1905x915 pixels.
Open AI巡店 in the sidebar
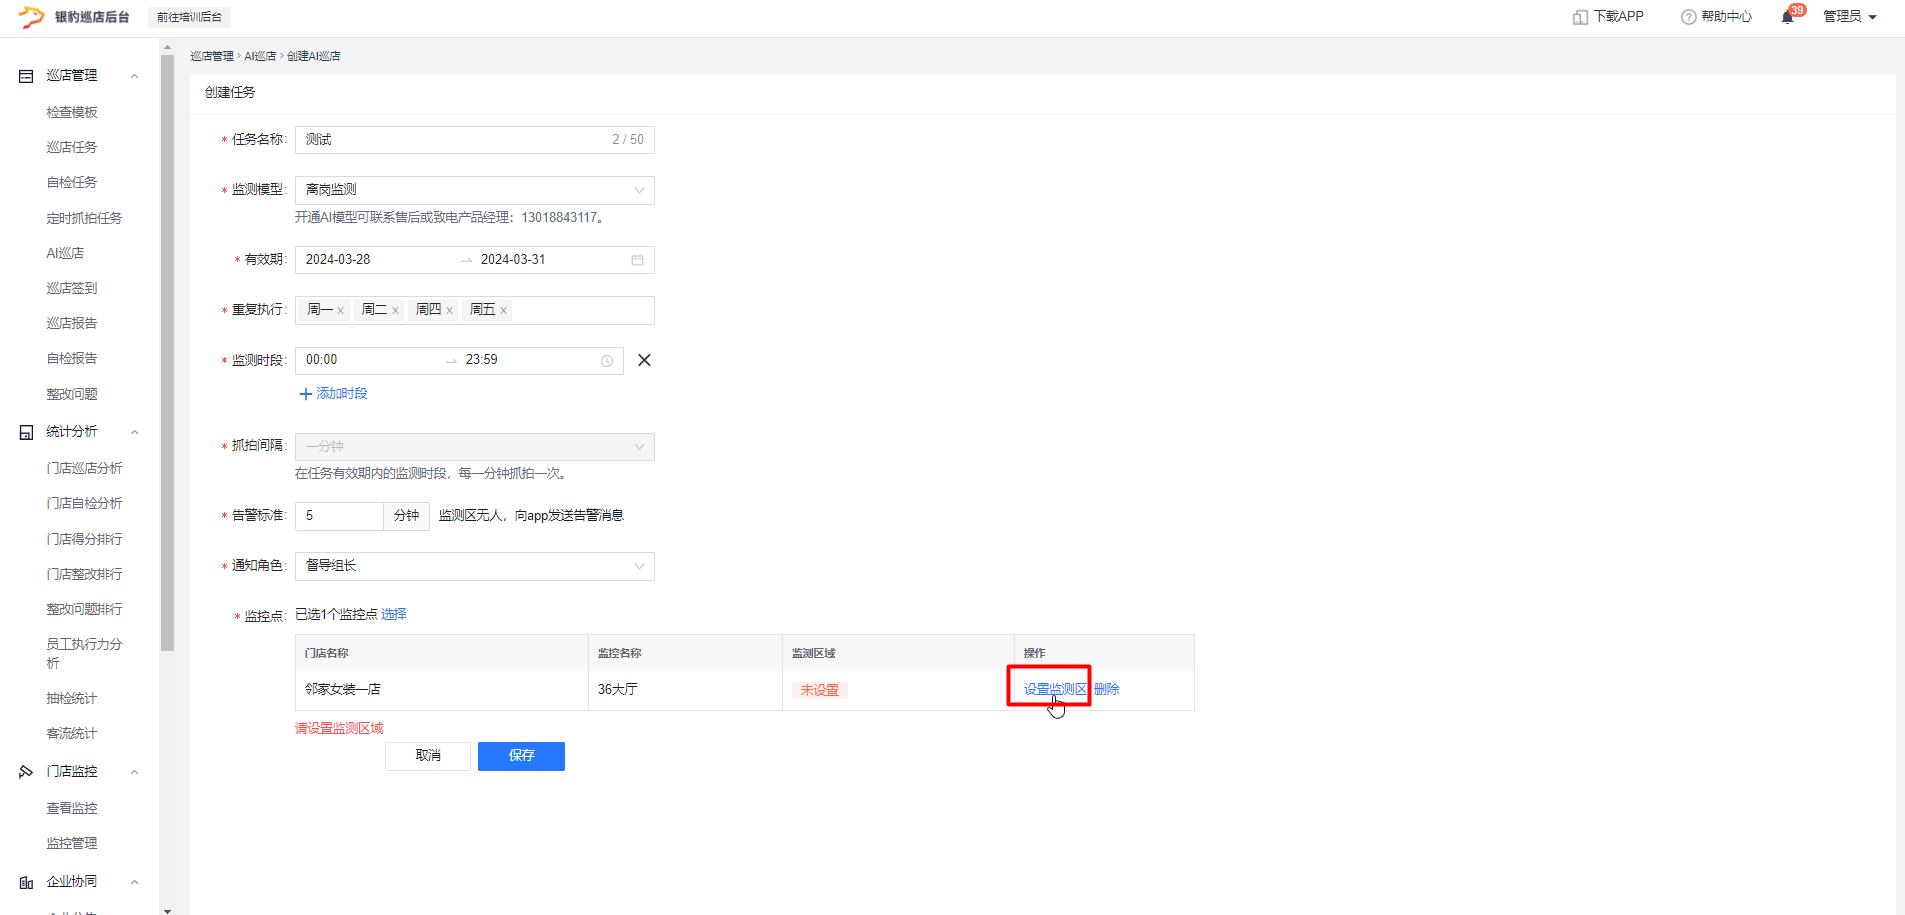click(x=65, y=253)
